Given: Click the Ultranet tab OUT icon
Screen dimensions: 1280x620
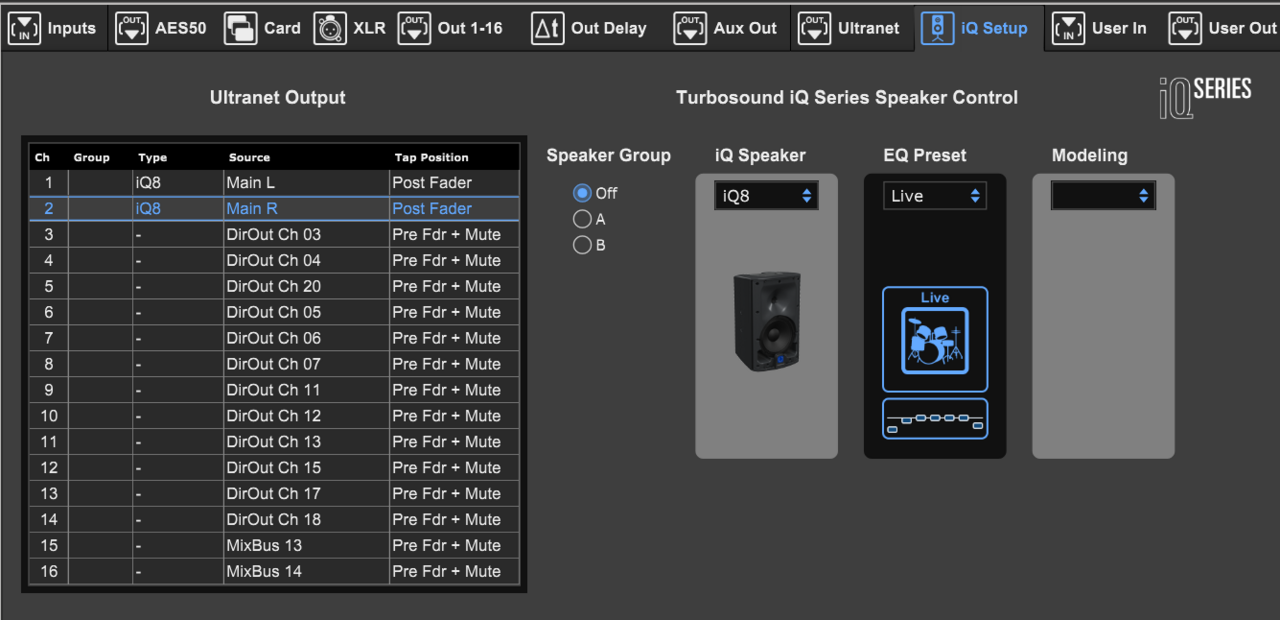Looking at the screenshot, I should [814, 28].
